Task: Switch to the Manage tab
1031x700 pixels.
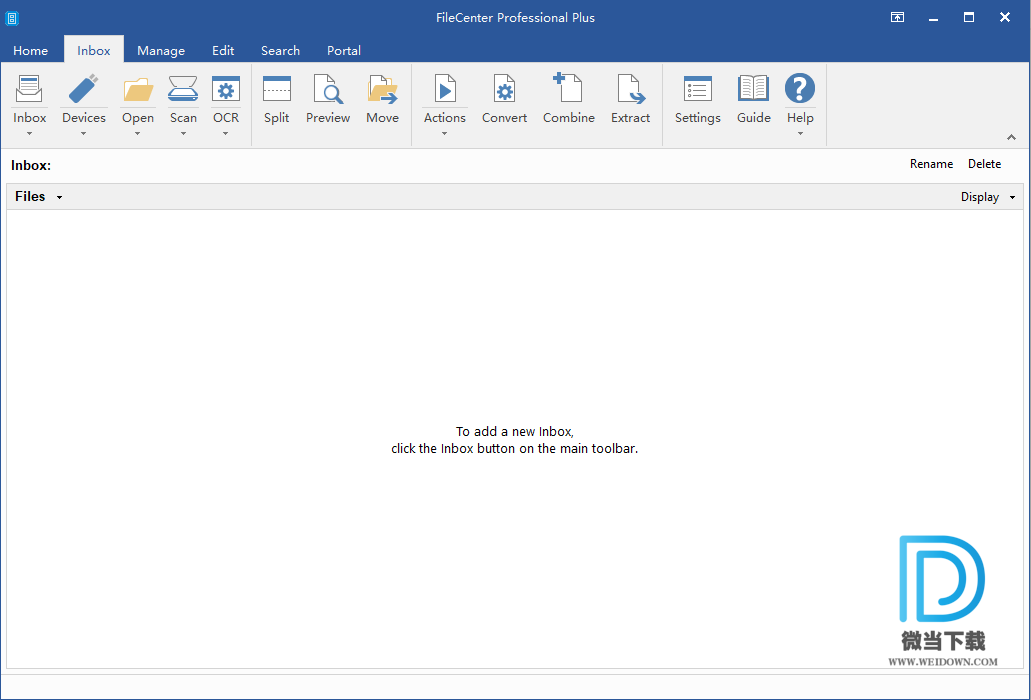Action: click(x=161, y=51)
